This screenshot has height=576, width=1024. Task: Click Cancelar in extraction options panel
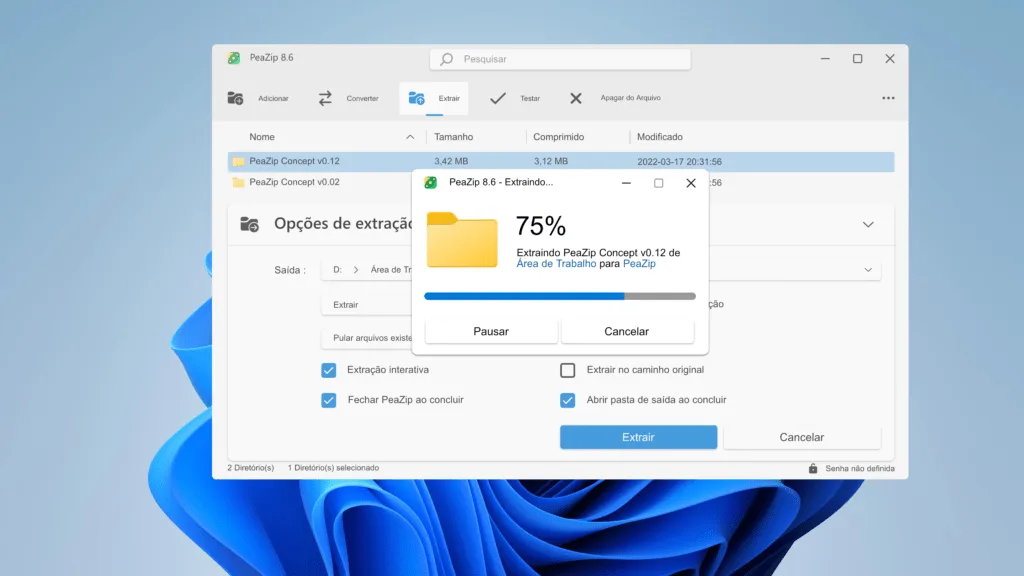click(801, 437)
